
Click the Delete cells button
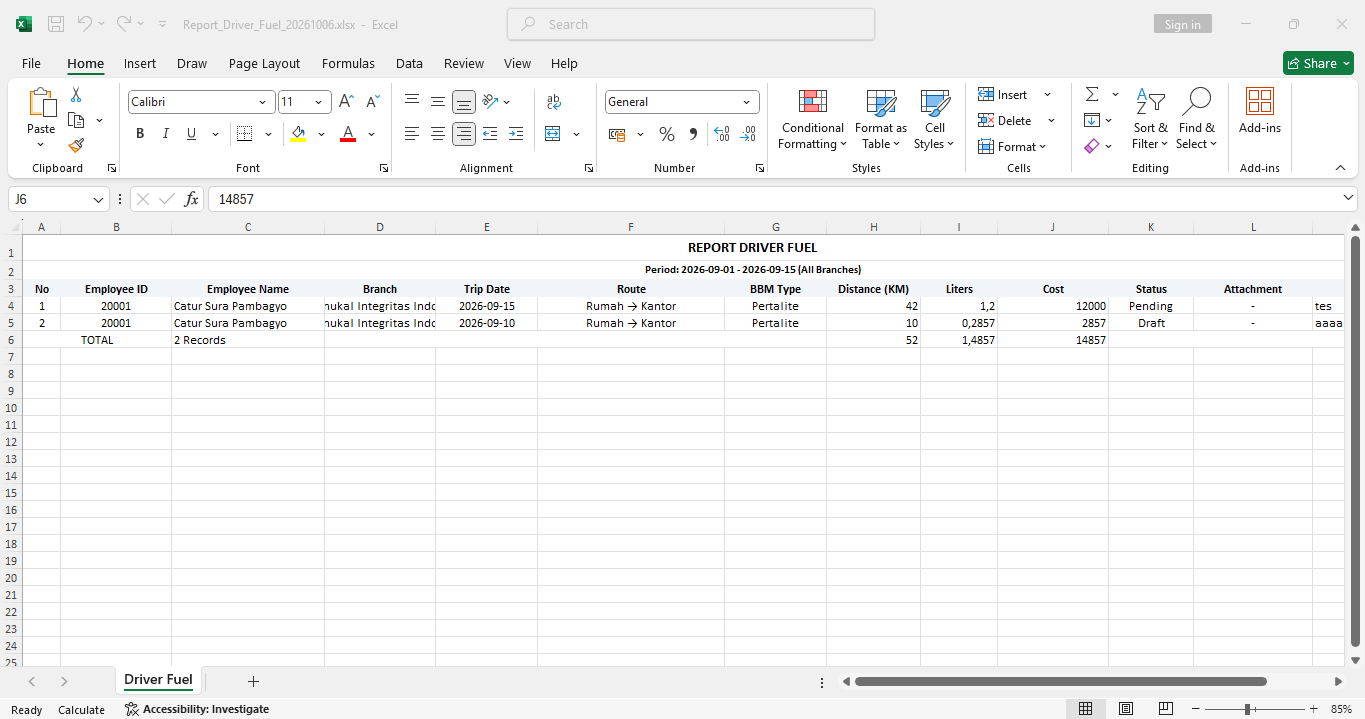coord(1005,121)
